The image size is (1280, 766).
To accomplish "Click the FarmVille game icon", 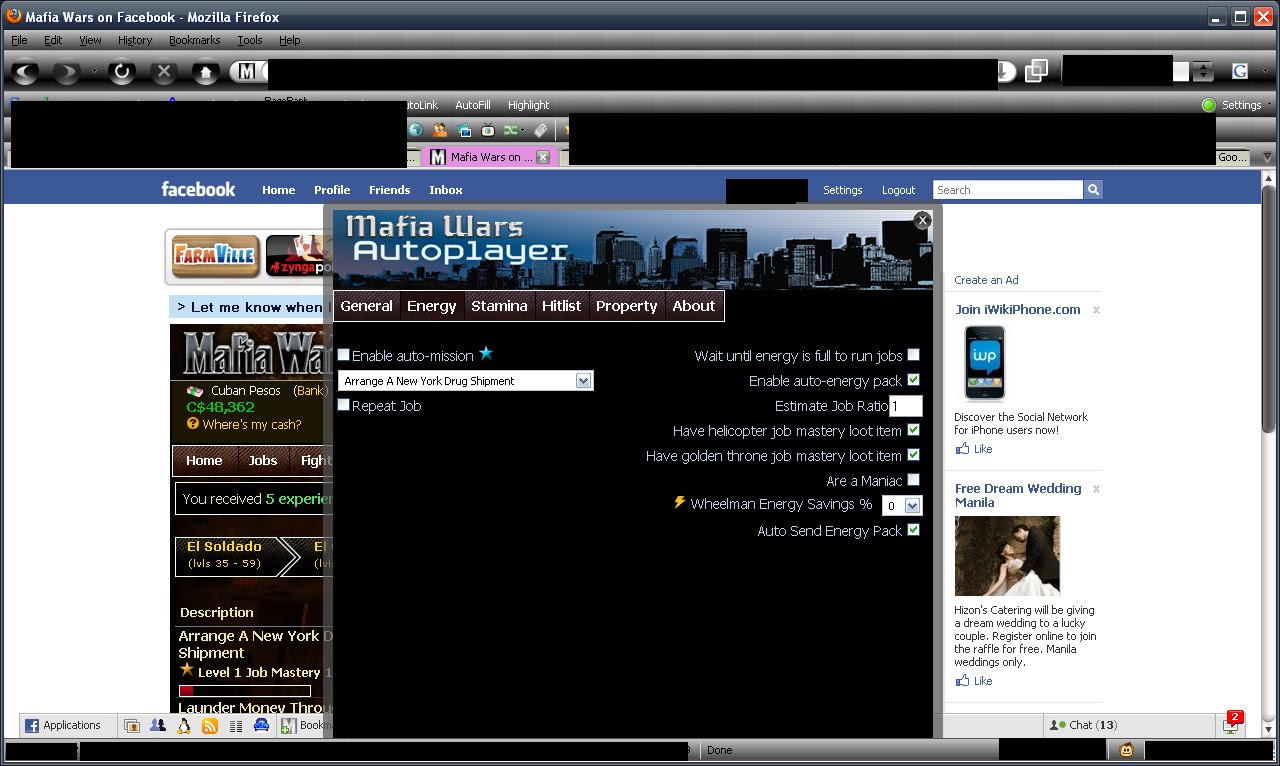I will pyautogui.click(x=216, y=256).
